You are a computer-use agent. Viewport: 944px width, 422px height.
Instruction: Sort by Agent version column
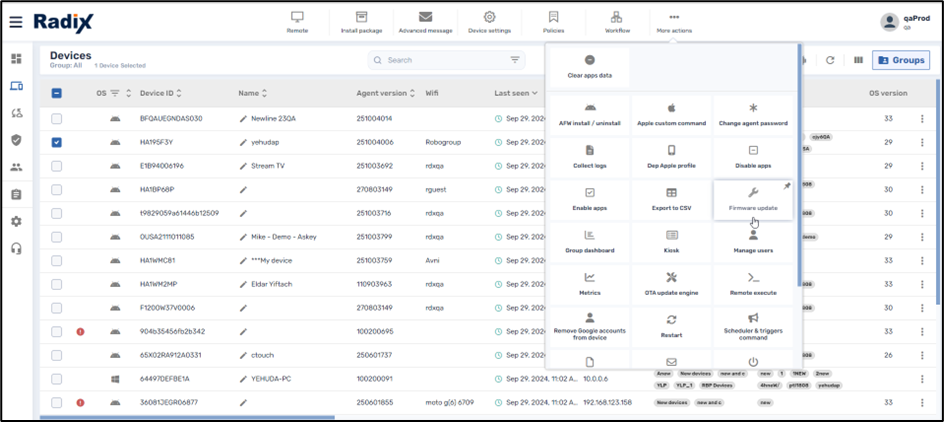pos(412,93)
